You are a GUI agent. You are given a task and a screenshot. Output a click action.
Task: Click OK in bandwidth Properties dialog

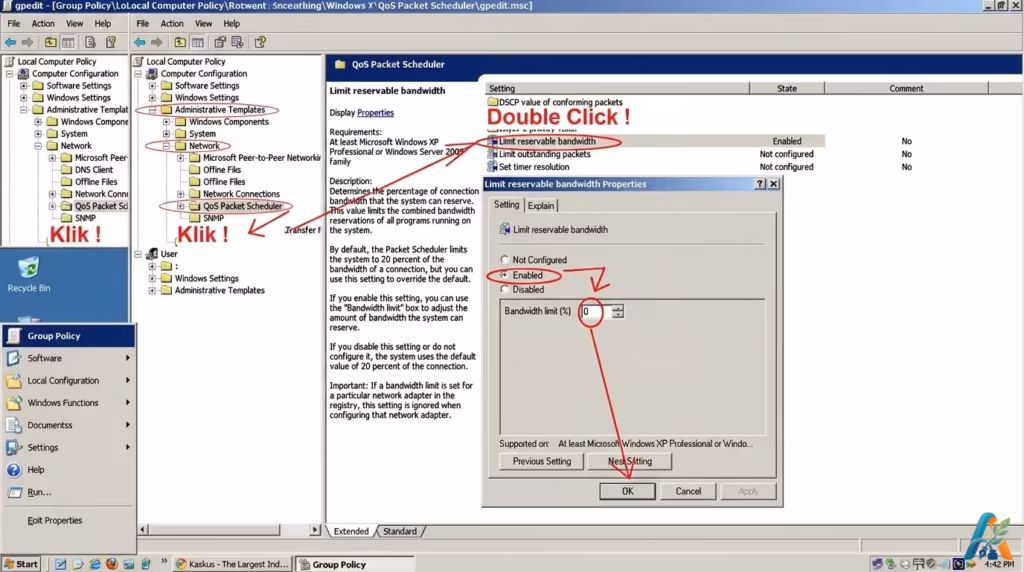point(627,491)
